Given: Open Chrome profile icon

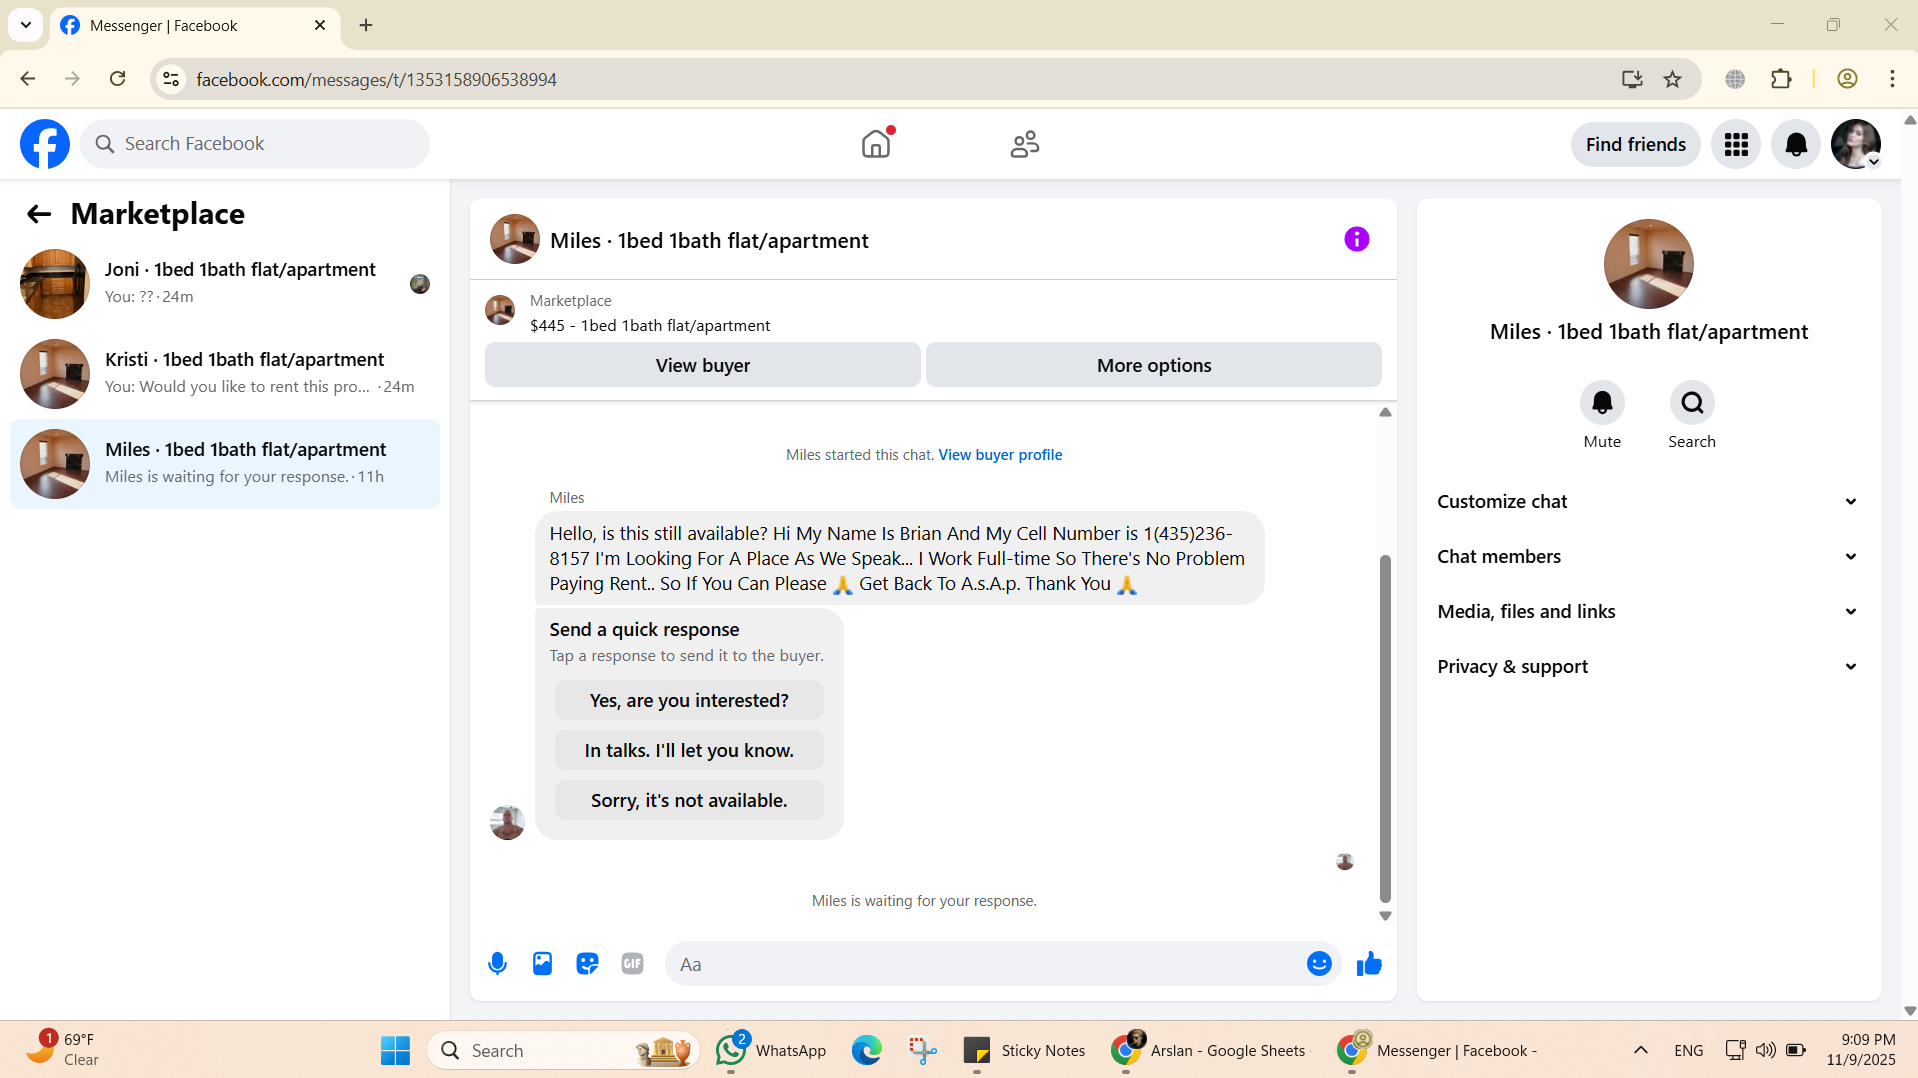Looking at the screenshot, I should coord(1847,79).
